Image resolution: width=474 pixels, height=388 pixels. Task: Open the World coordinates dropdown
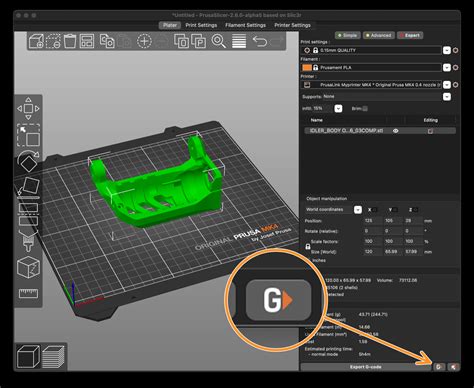coord(358,210)
